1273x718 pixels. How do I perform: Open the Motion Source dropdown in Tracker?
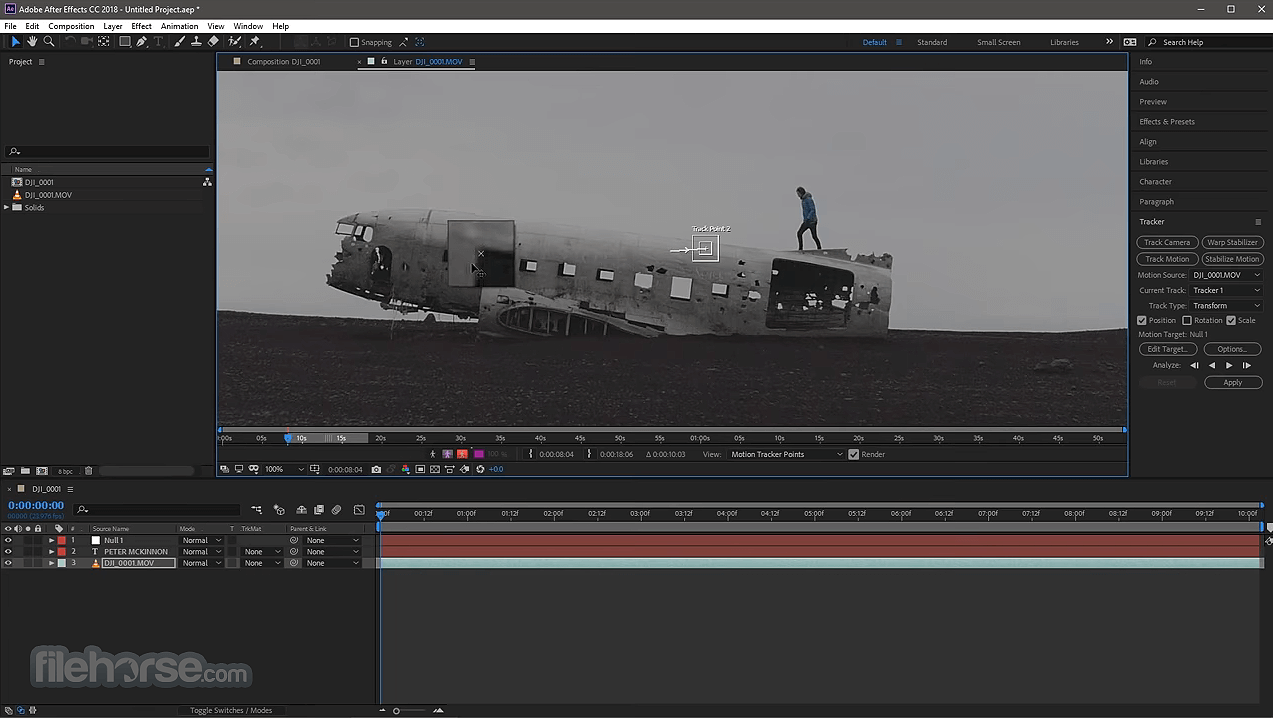1225,274
